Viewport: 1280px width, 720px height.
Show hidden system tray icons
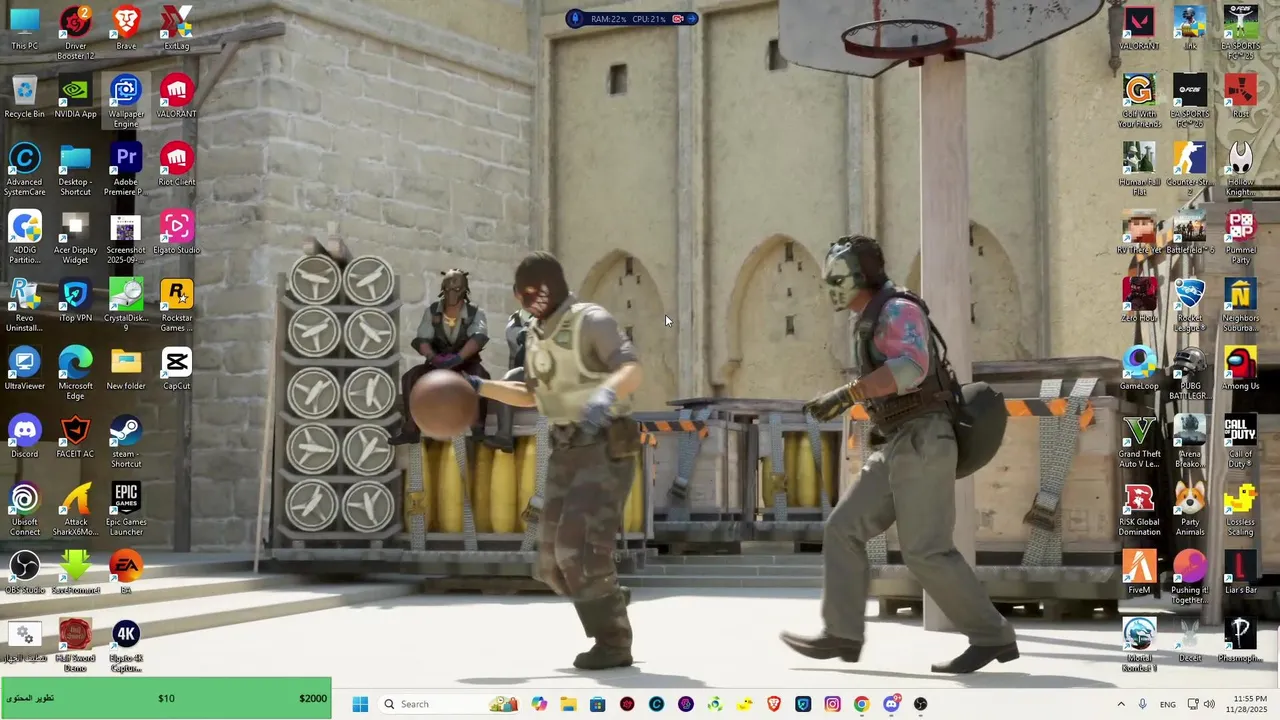click(x=1120, y=704)
